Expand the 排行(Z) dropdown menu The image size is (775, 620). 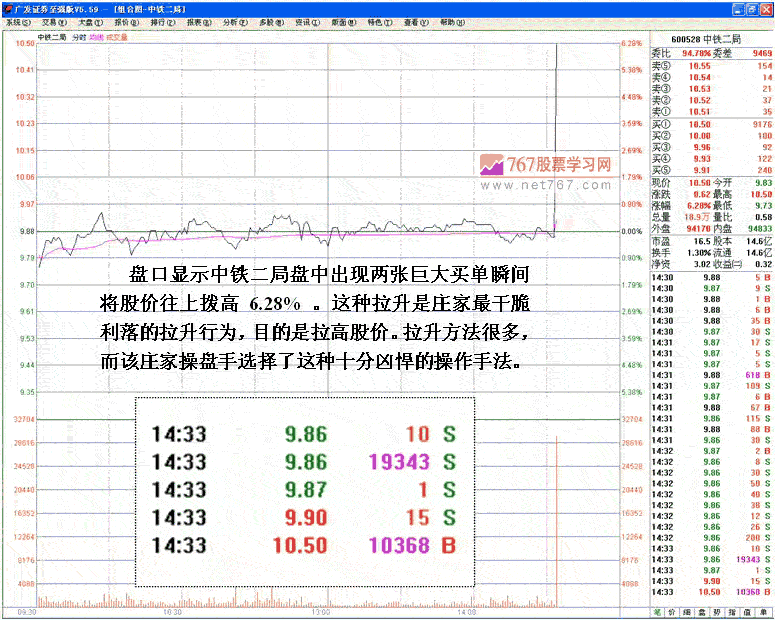162,21
